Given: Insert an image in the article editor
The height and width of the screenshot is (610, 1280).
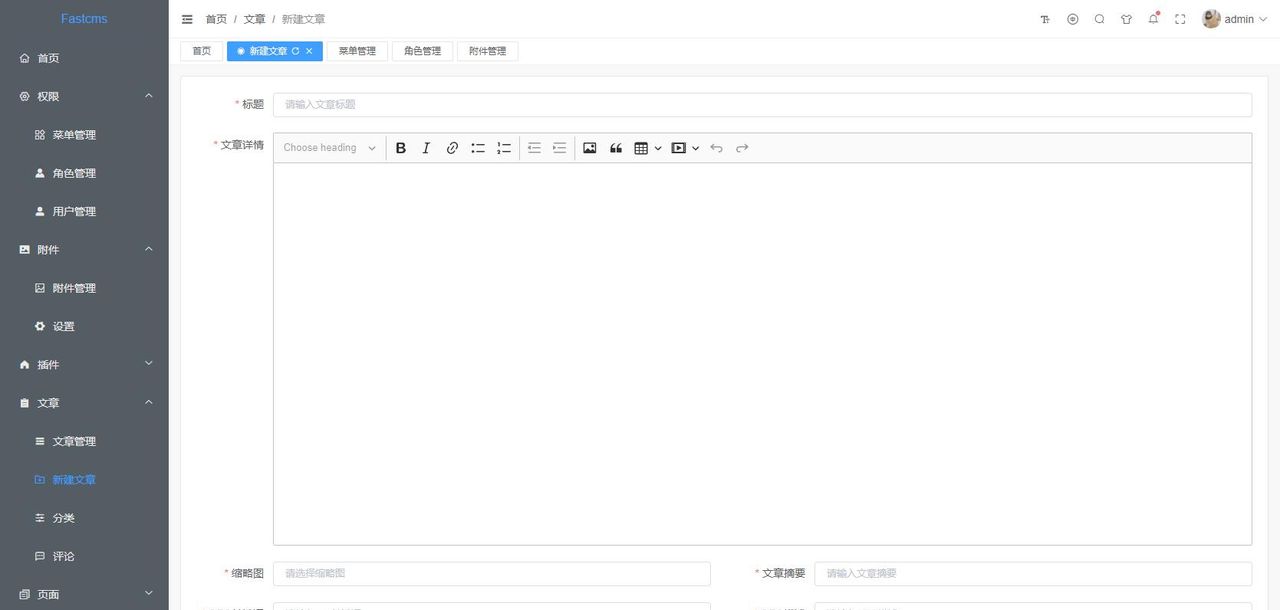Looking at the screenshot, I should [x=589, y=147].
